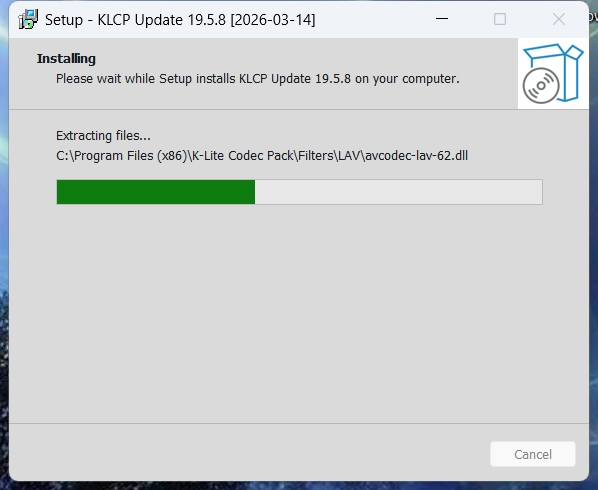Close the KLCP Update setup window
This screenshot has width=598, height=490.
559,19
